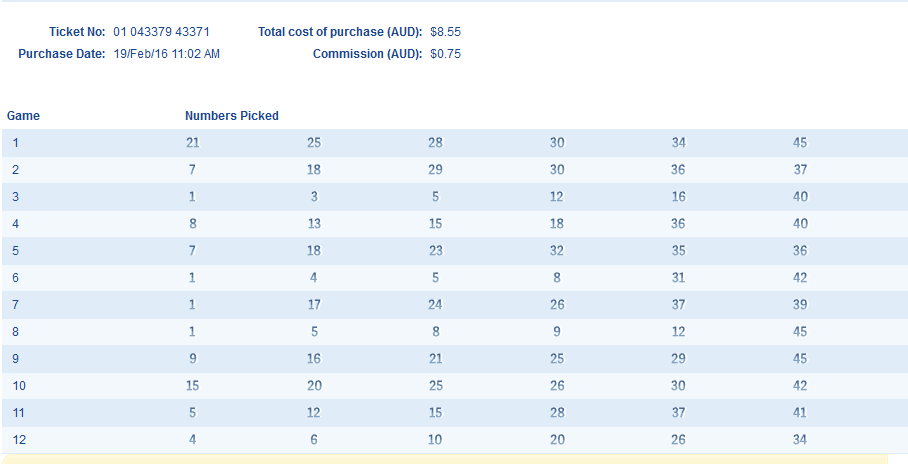Select number 13 in Game 4 row

[x=314, y=224]
